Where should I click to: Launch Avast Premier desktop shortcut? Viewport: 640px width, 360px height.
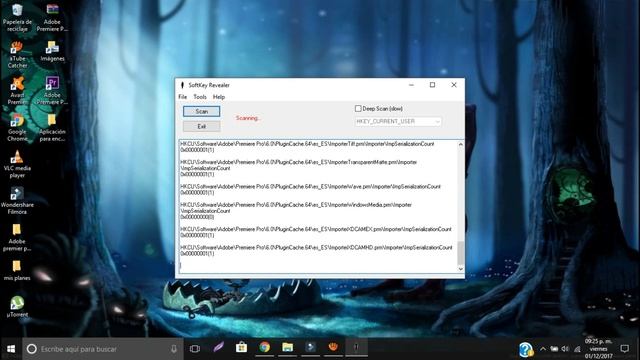(17, 91)
